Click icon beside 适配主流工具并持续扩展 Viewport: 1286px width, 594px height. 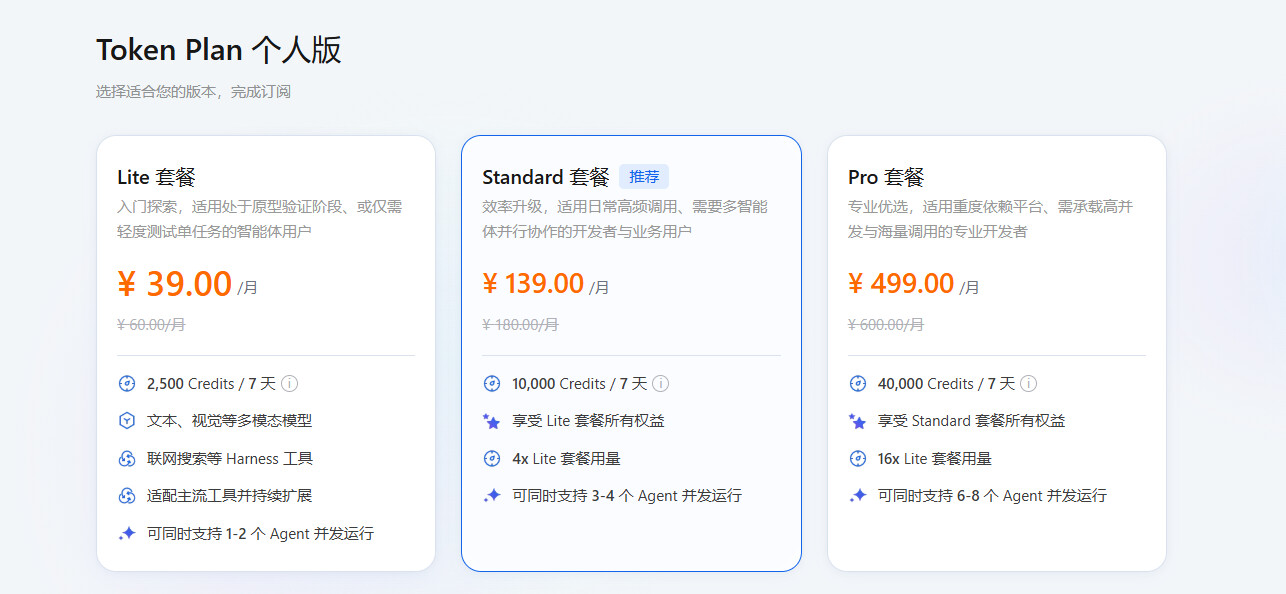point(127,496)
